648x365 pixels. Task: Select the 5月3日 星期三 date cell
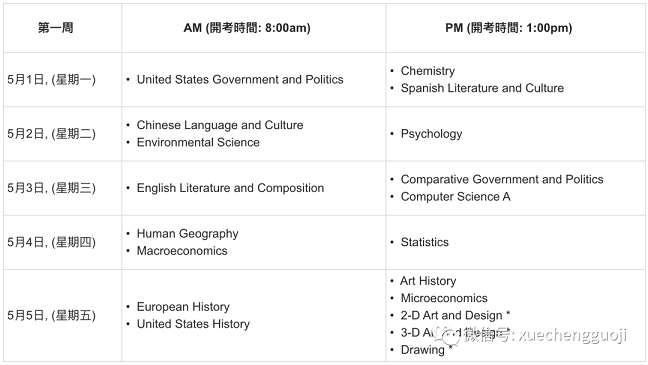pyautogui.click(x=62, y=188)
